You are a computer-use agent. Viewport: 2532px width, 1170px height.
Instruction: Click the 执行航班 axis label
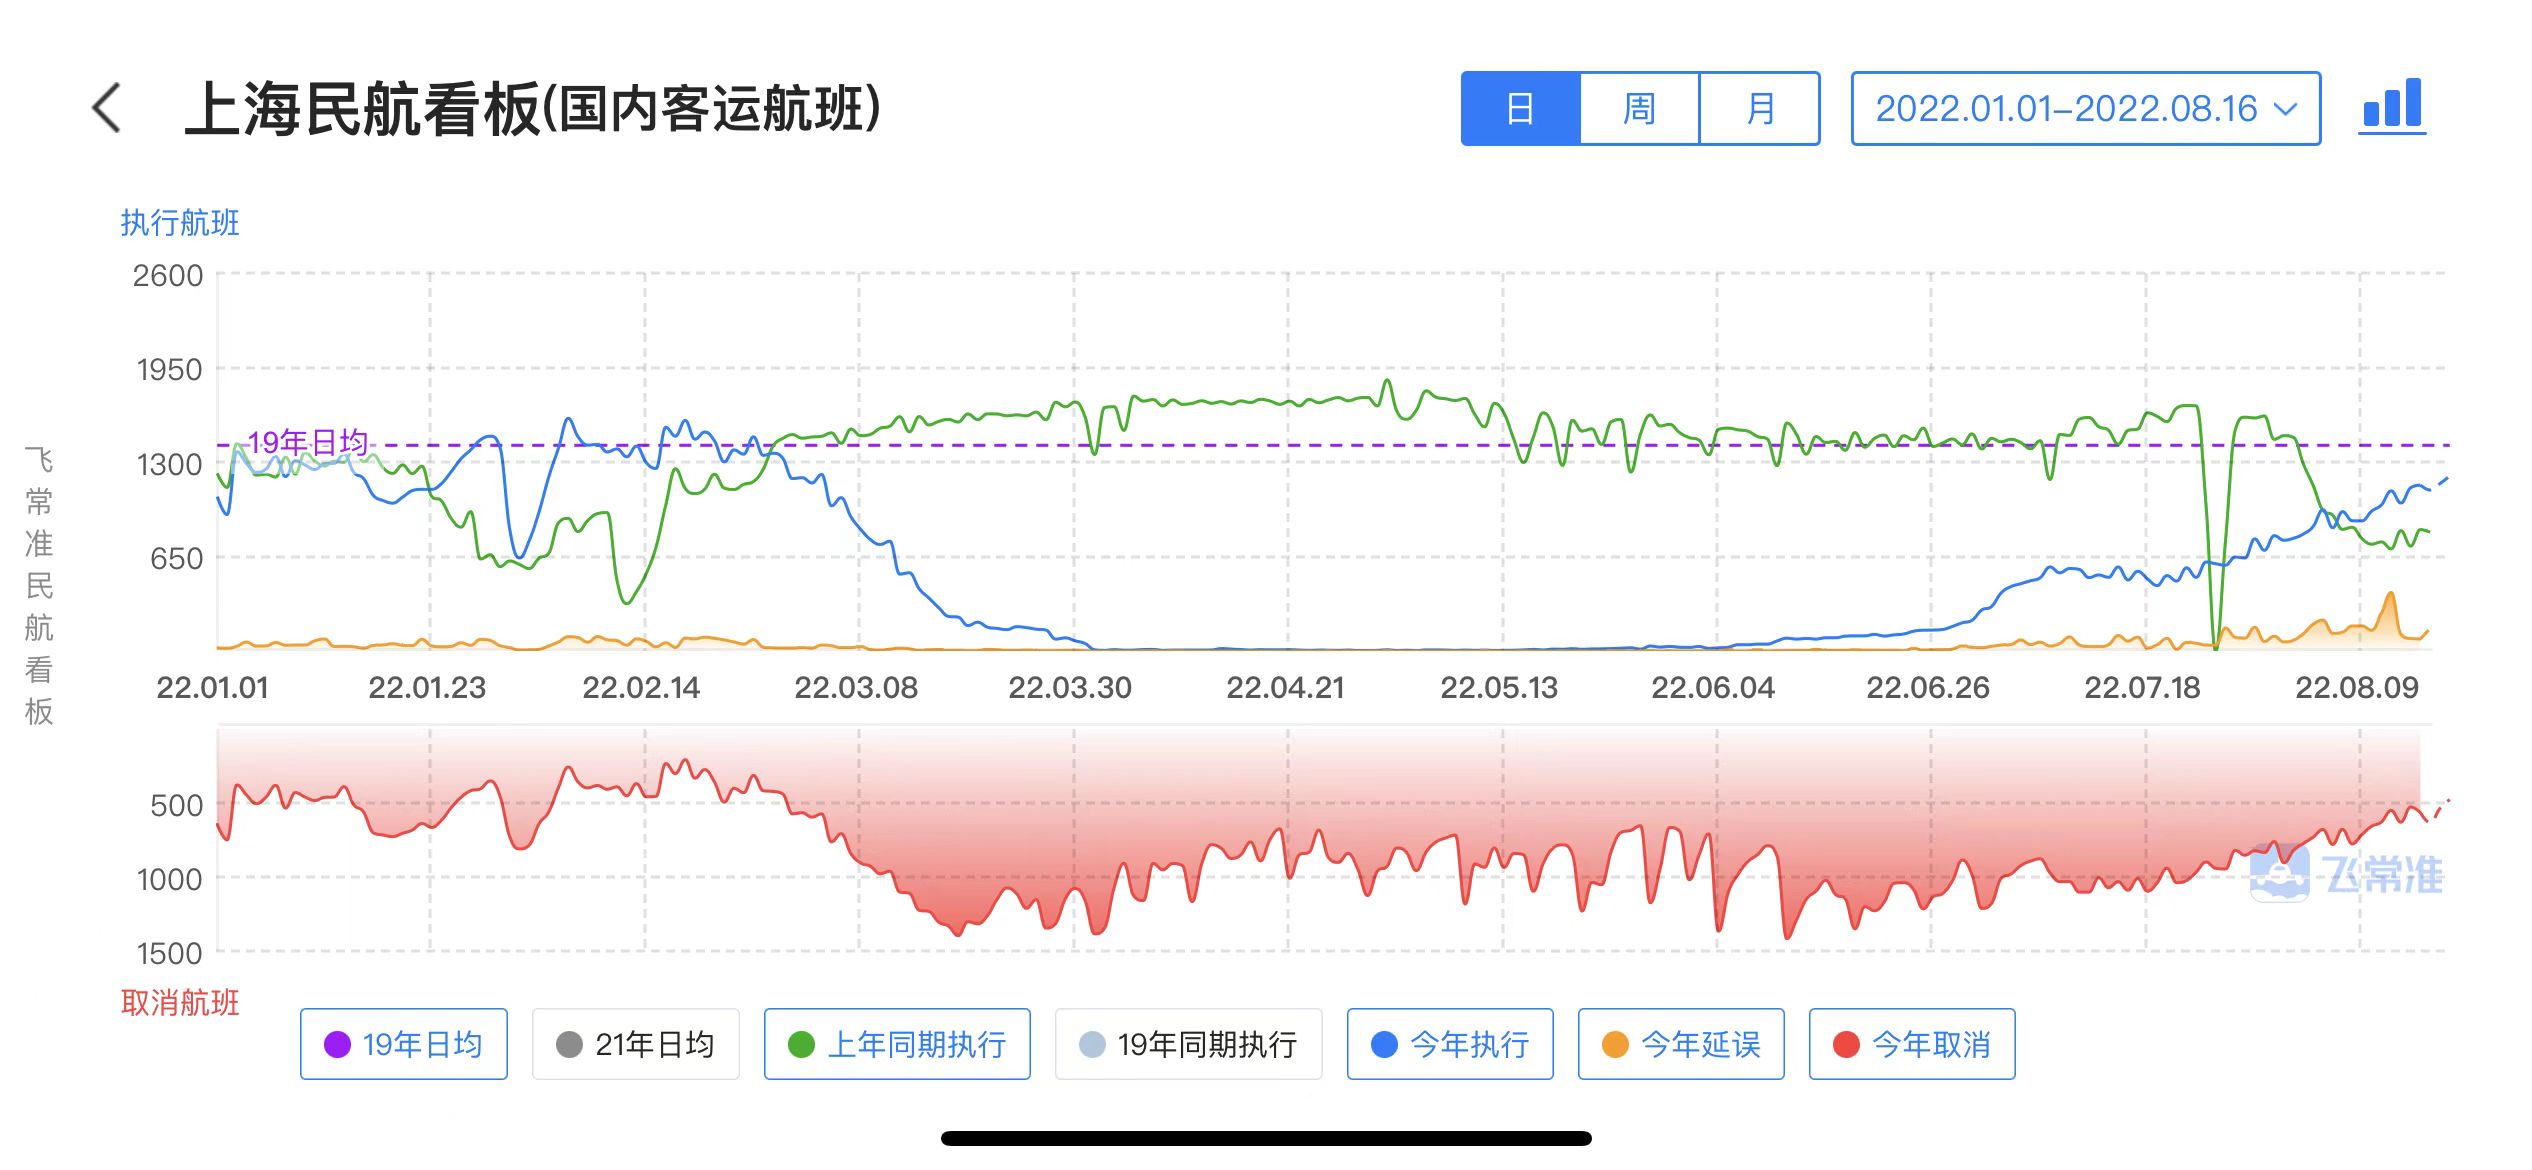[178, 224]
